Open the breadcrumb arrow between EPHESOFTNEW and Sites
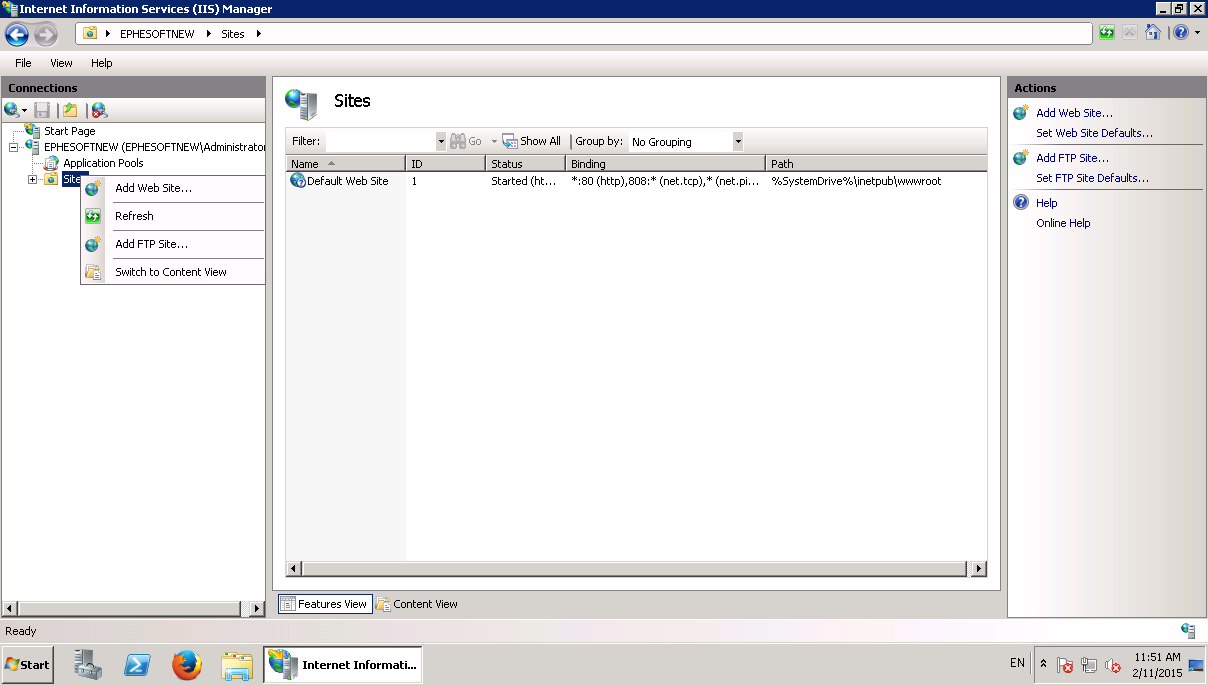1208x686 pixels. point(210,34)
